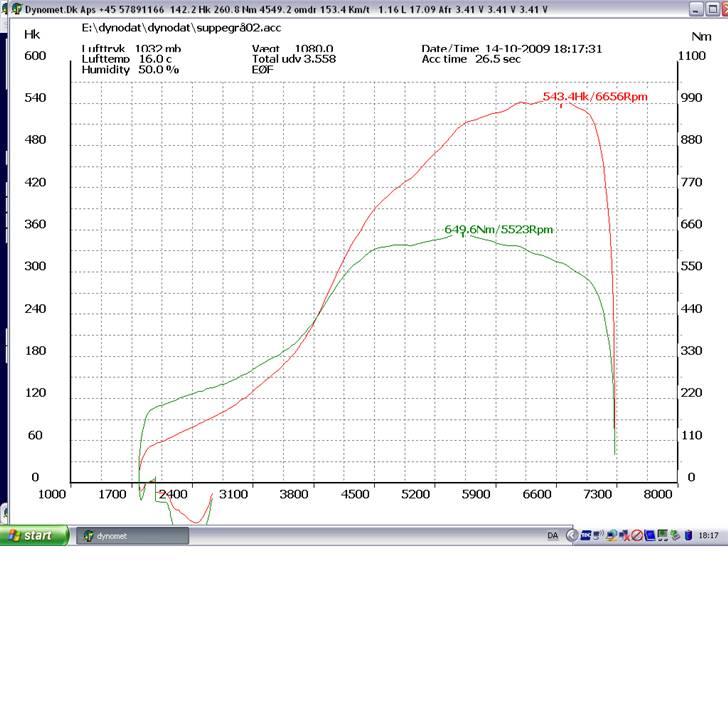Click the red prohibition circle tray icon
This screenshot has width=728, height=710.
coord(636,536)
